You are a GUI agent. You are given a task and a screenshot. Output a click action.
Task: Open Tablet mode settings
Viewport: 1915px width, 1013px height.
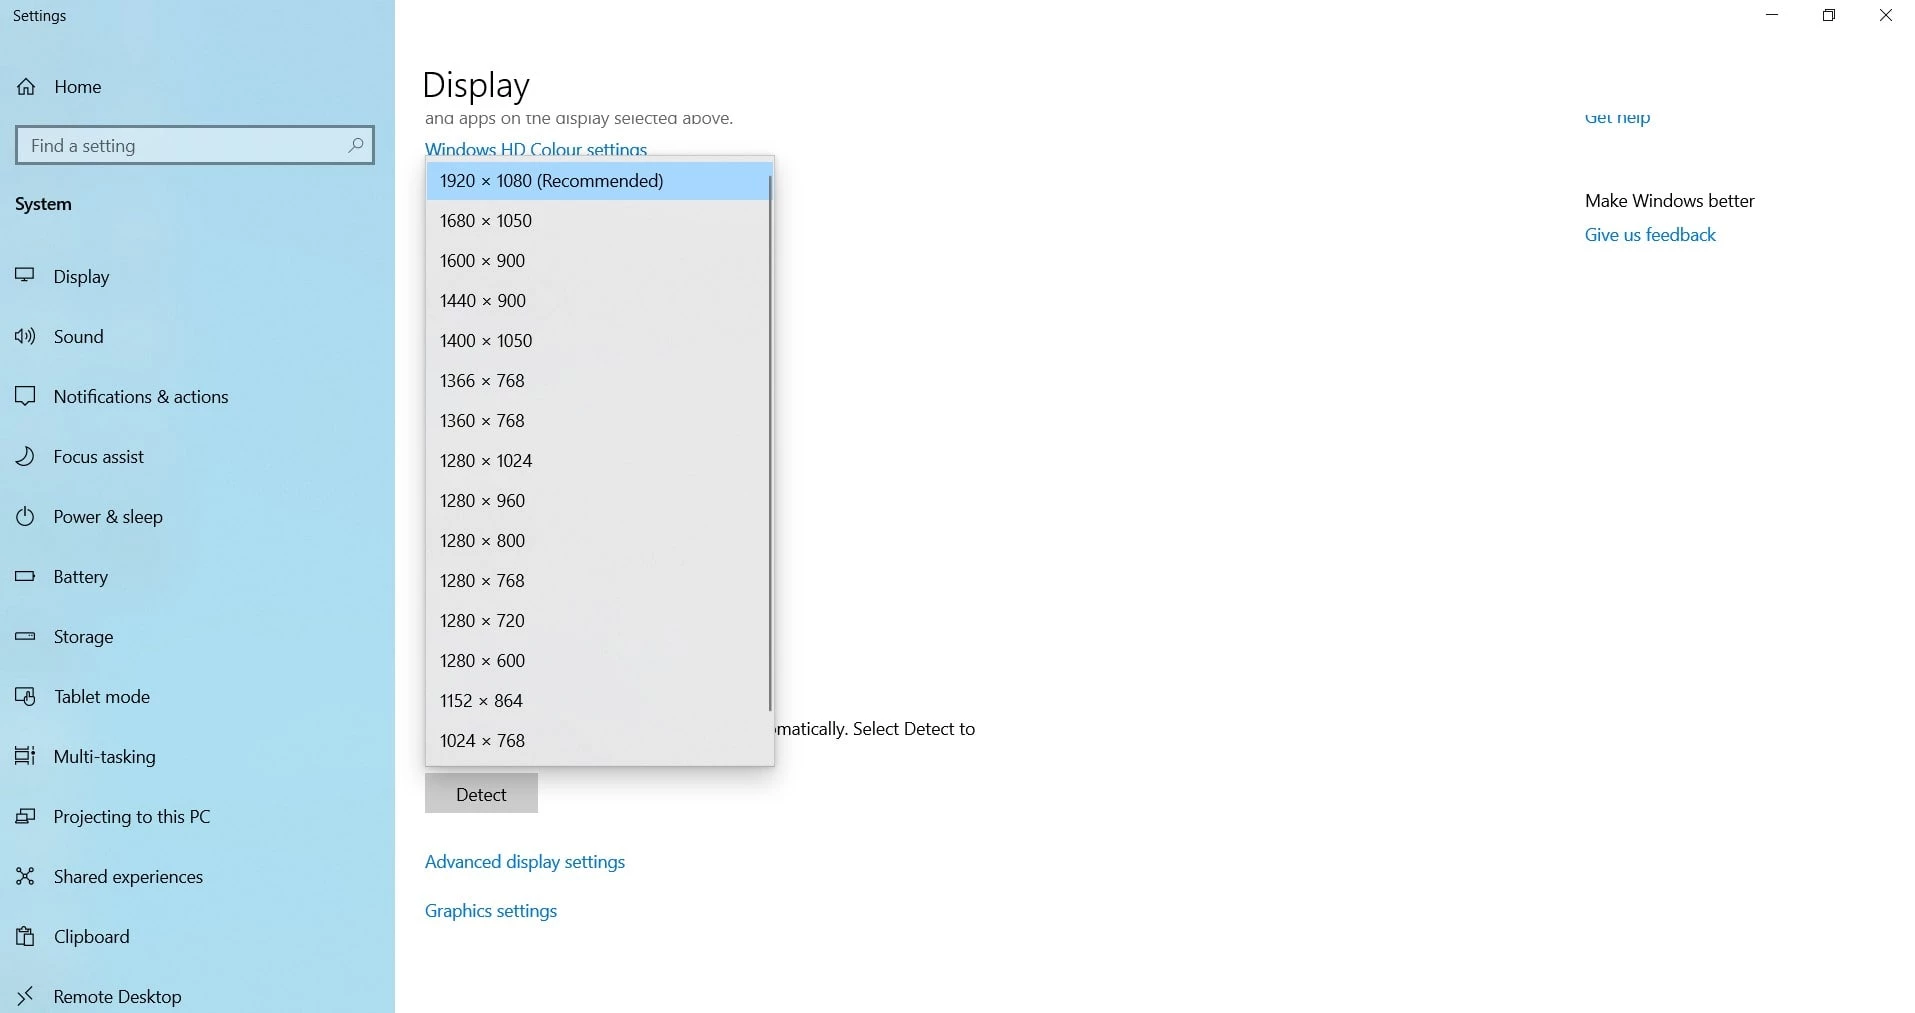(197, 696)
